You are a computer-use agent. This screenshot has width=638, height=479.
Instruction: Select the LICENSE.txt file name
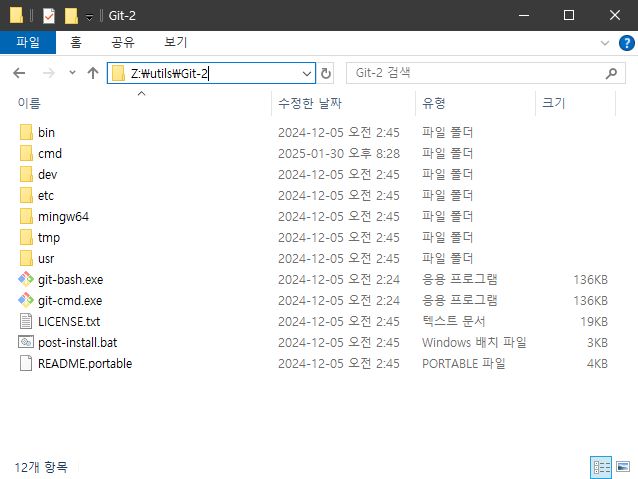pyautogui.click(x=69, y=322)
